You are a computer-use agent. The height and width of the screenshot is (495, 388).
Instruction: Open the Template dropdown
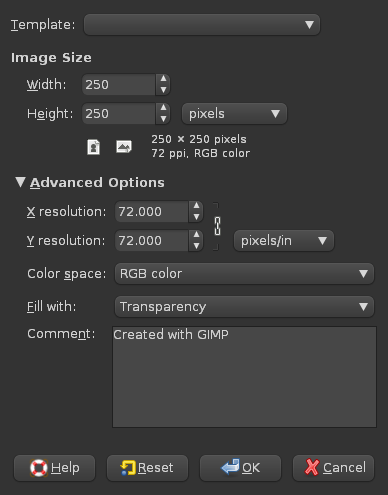pos(202,25)
